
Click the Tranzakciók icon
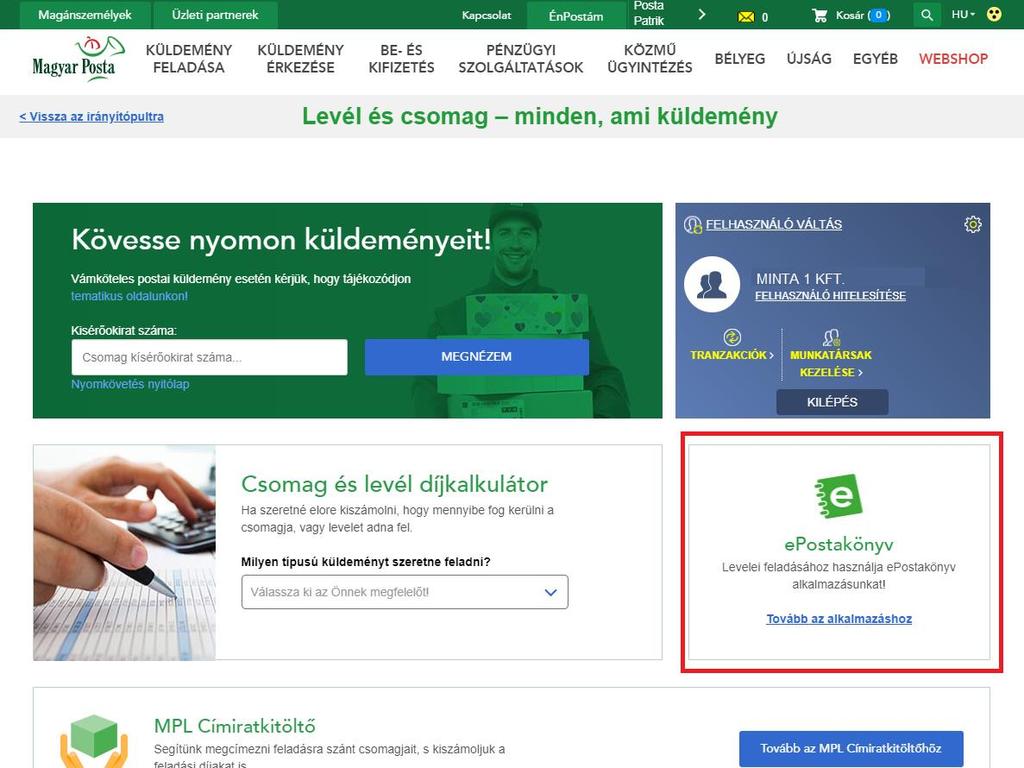pyautogui.click(x=732, y=338)
